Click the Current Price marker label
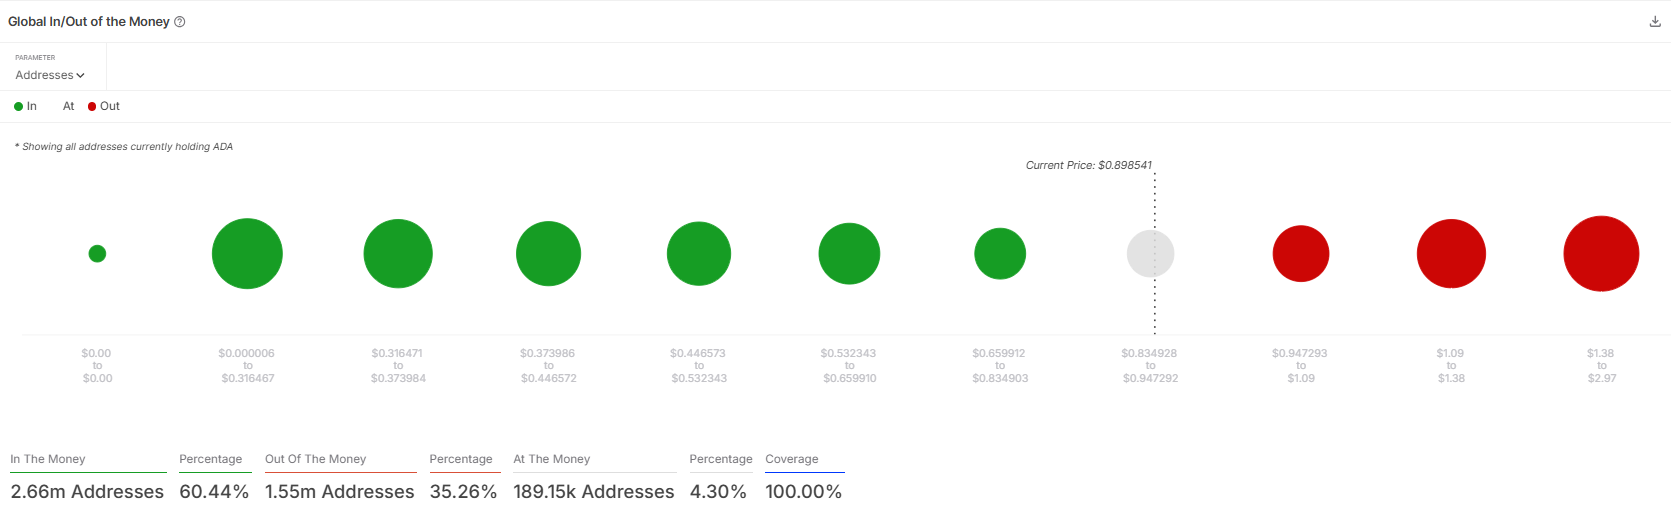 1089,165
